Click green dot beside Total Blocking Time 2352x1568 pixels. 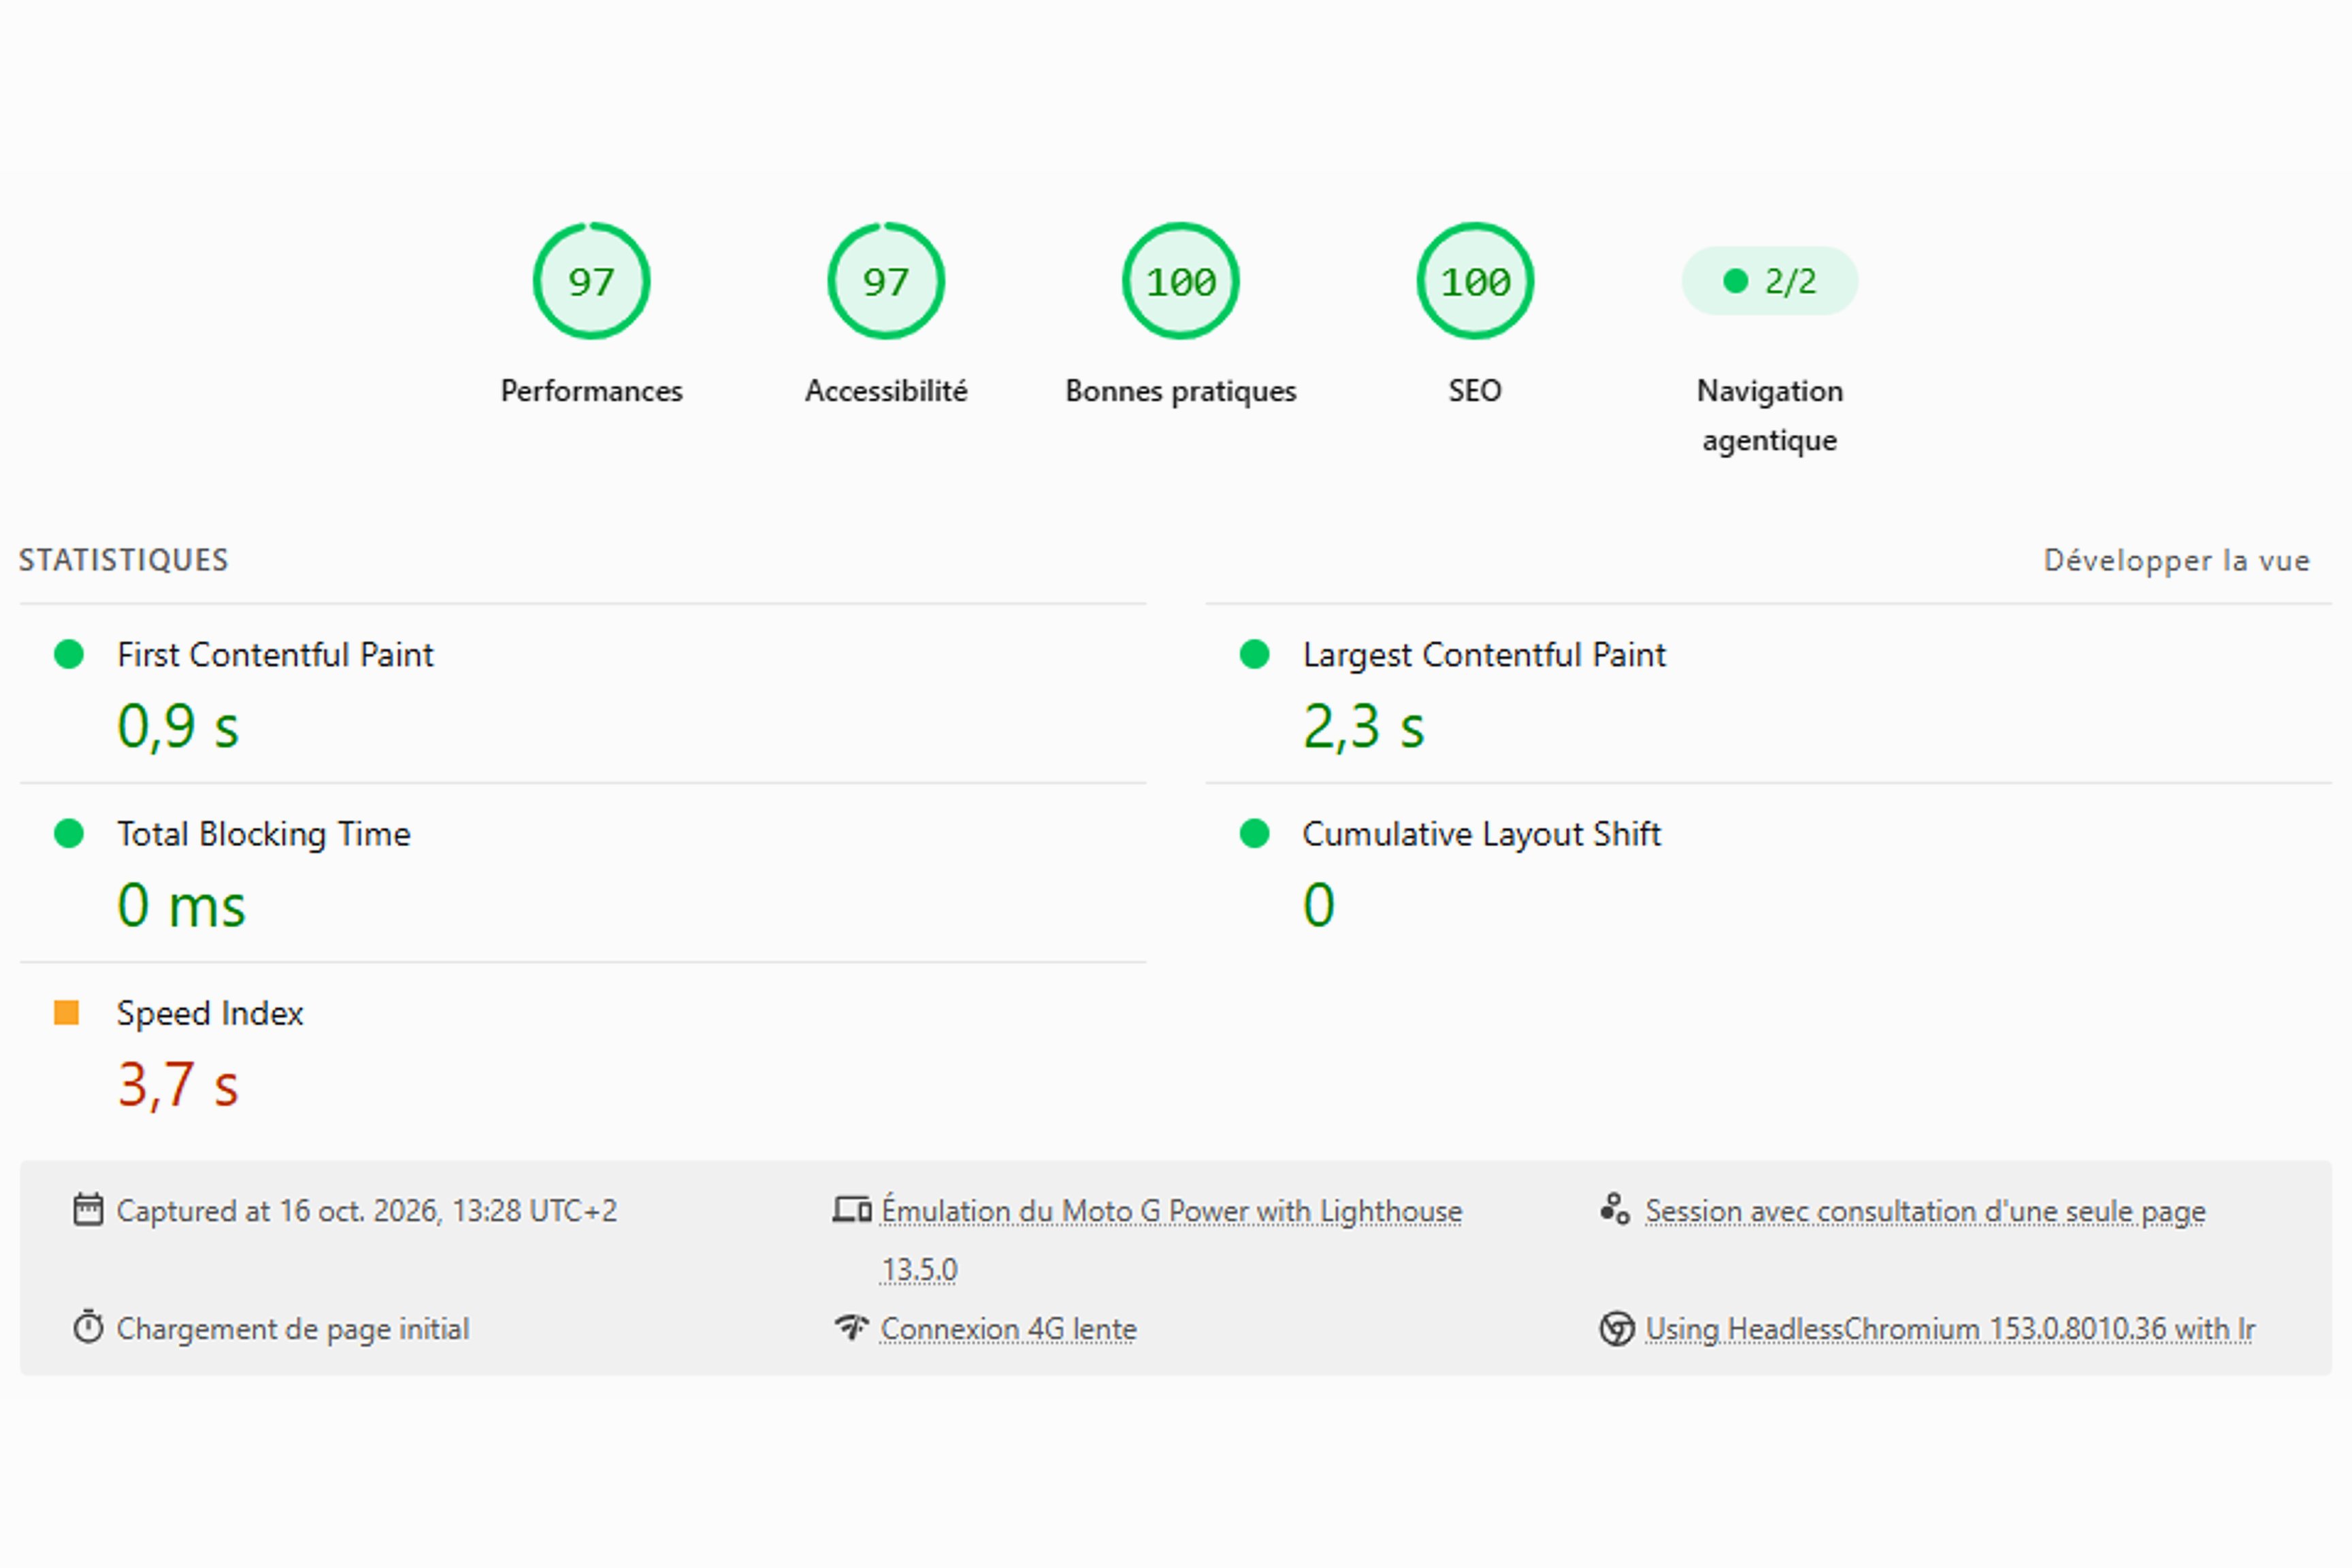pyautogui.click(x=69, y=833)
